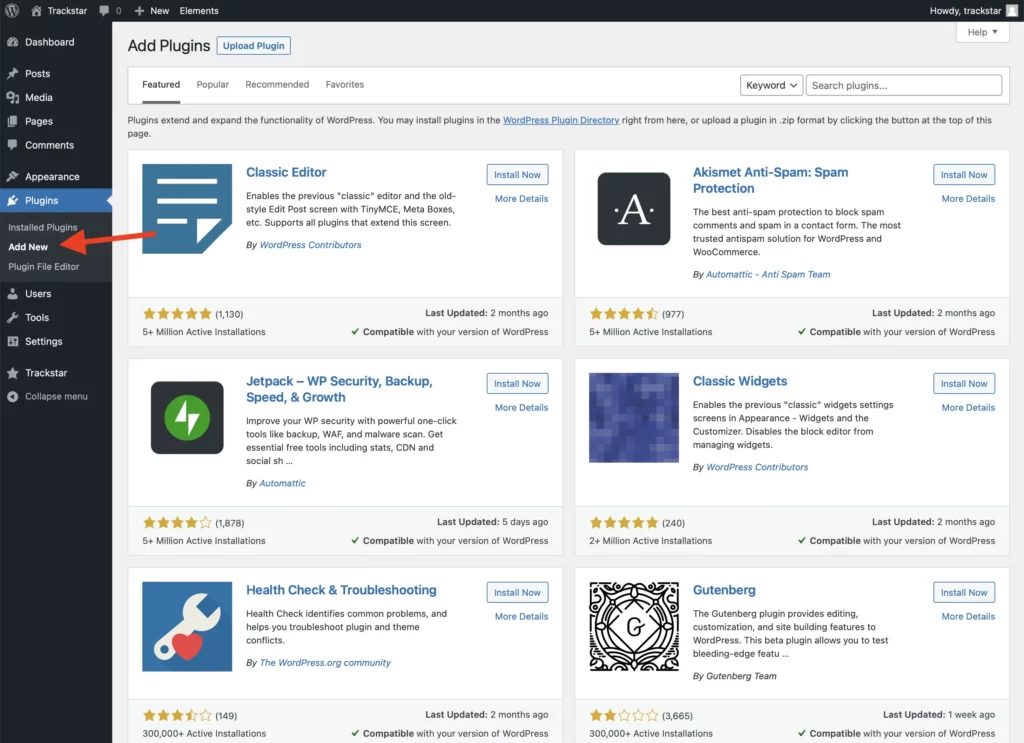View More Details for Classic Editor
The image size is (1024, 743).
pos(521,198)
